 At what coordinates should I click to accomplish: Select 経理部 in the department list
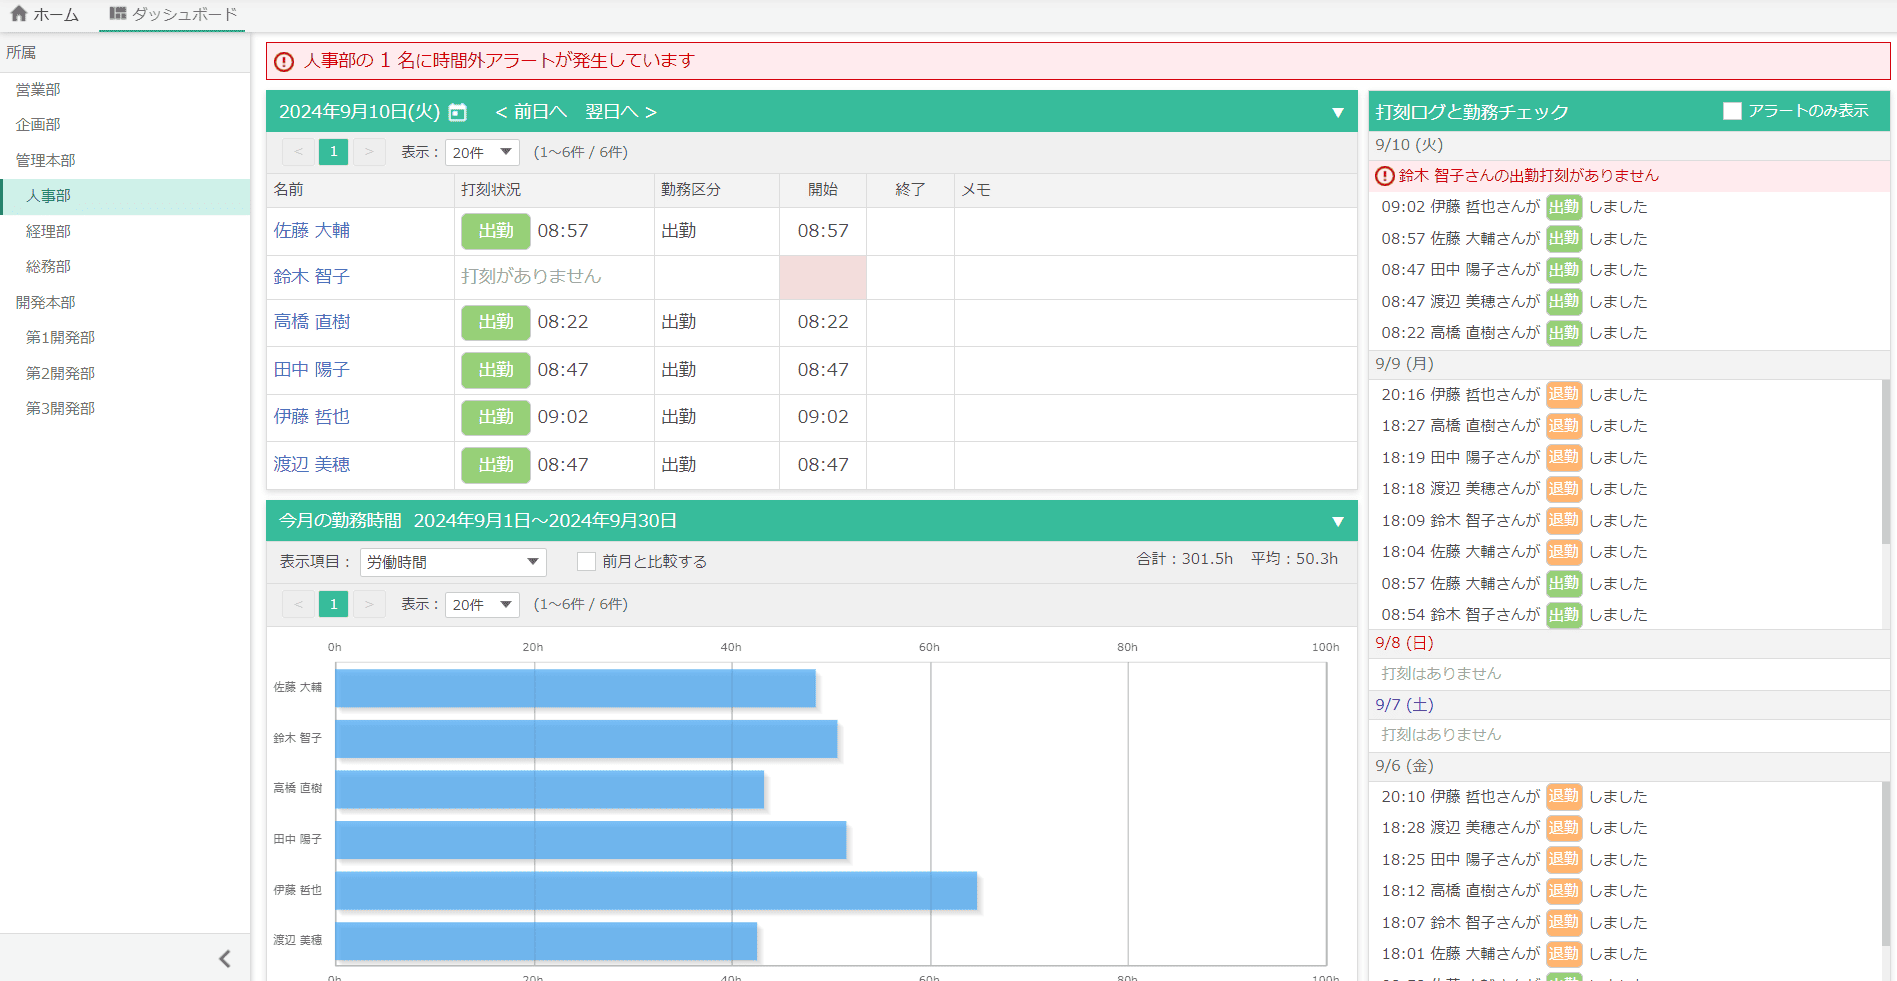(48, 231)
